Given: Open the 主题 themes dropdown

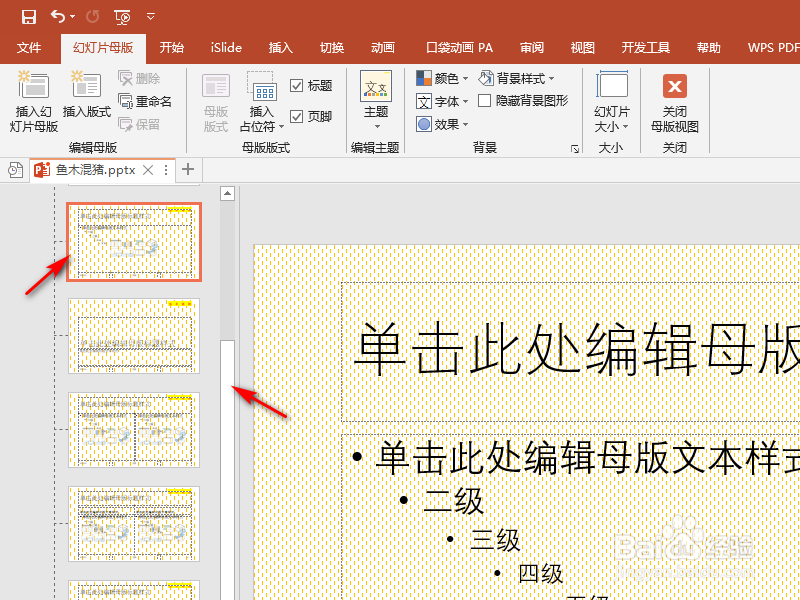Looking at the screenshot, I should [x=376, y=100].
